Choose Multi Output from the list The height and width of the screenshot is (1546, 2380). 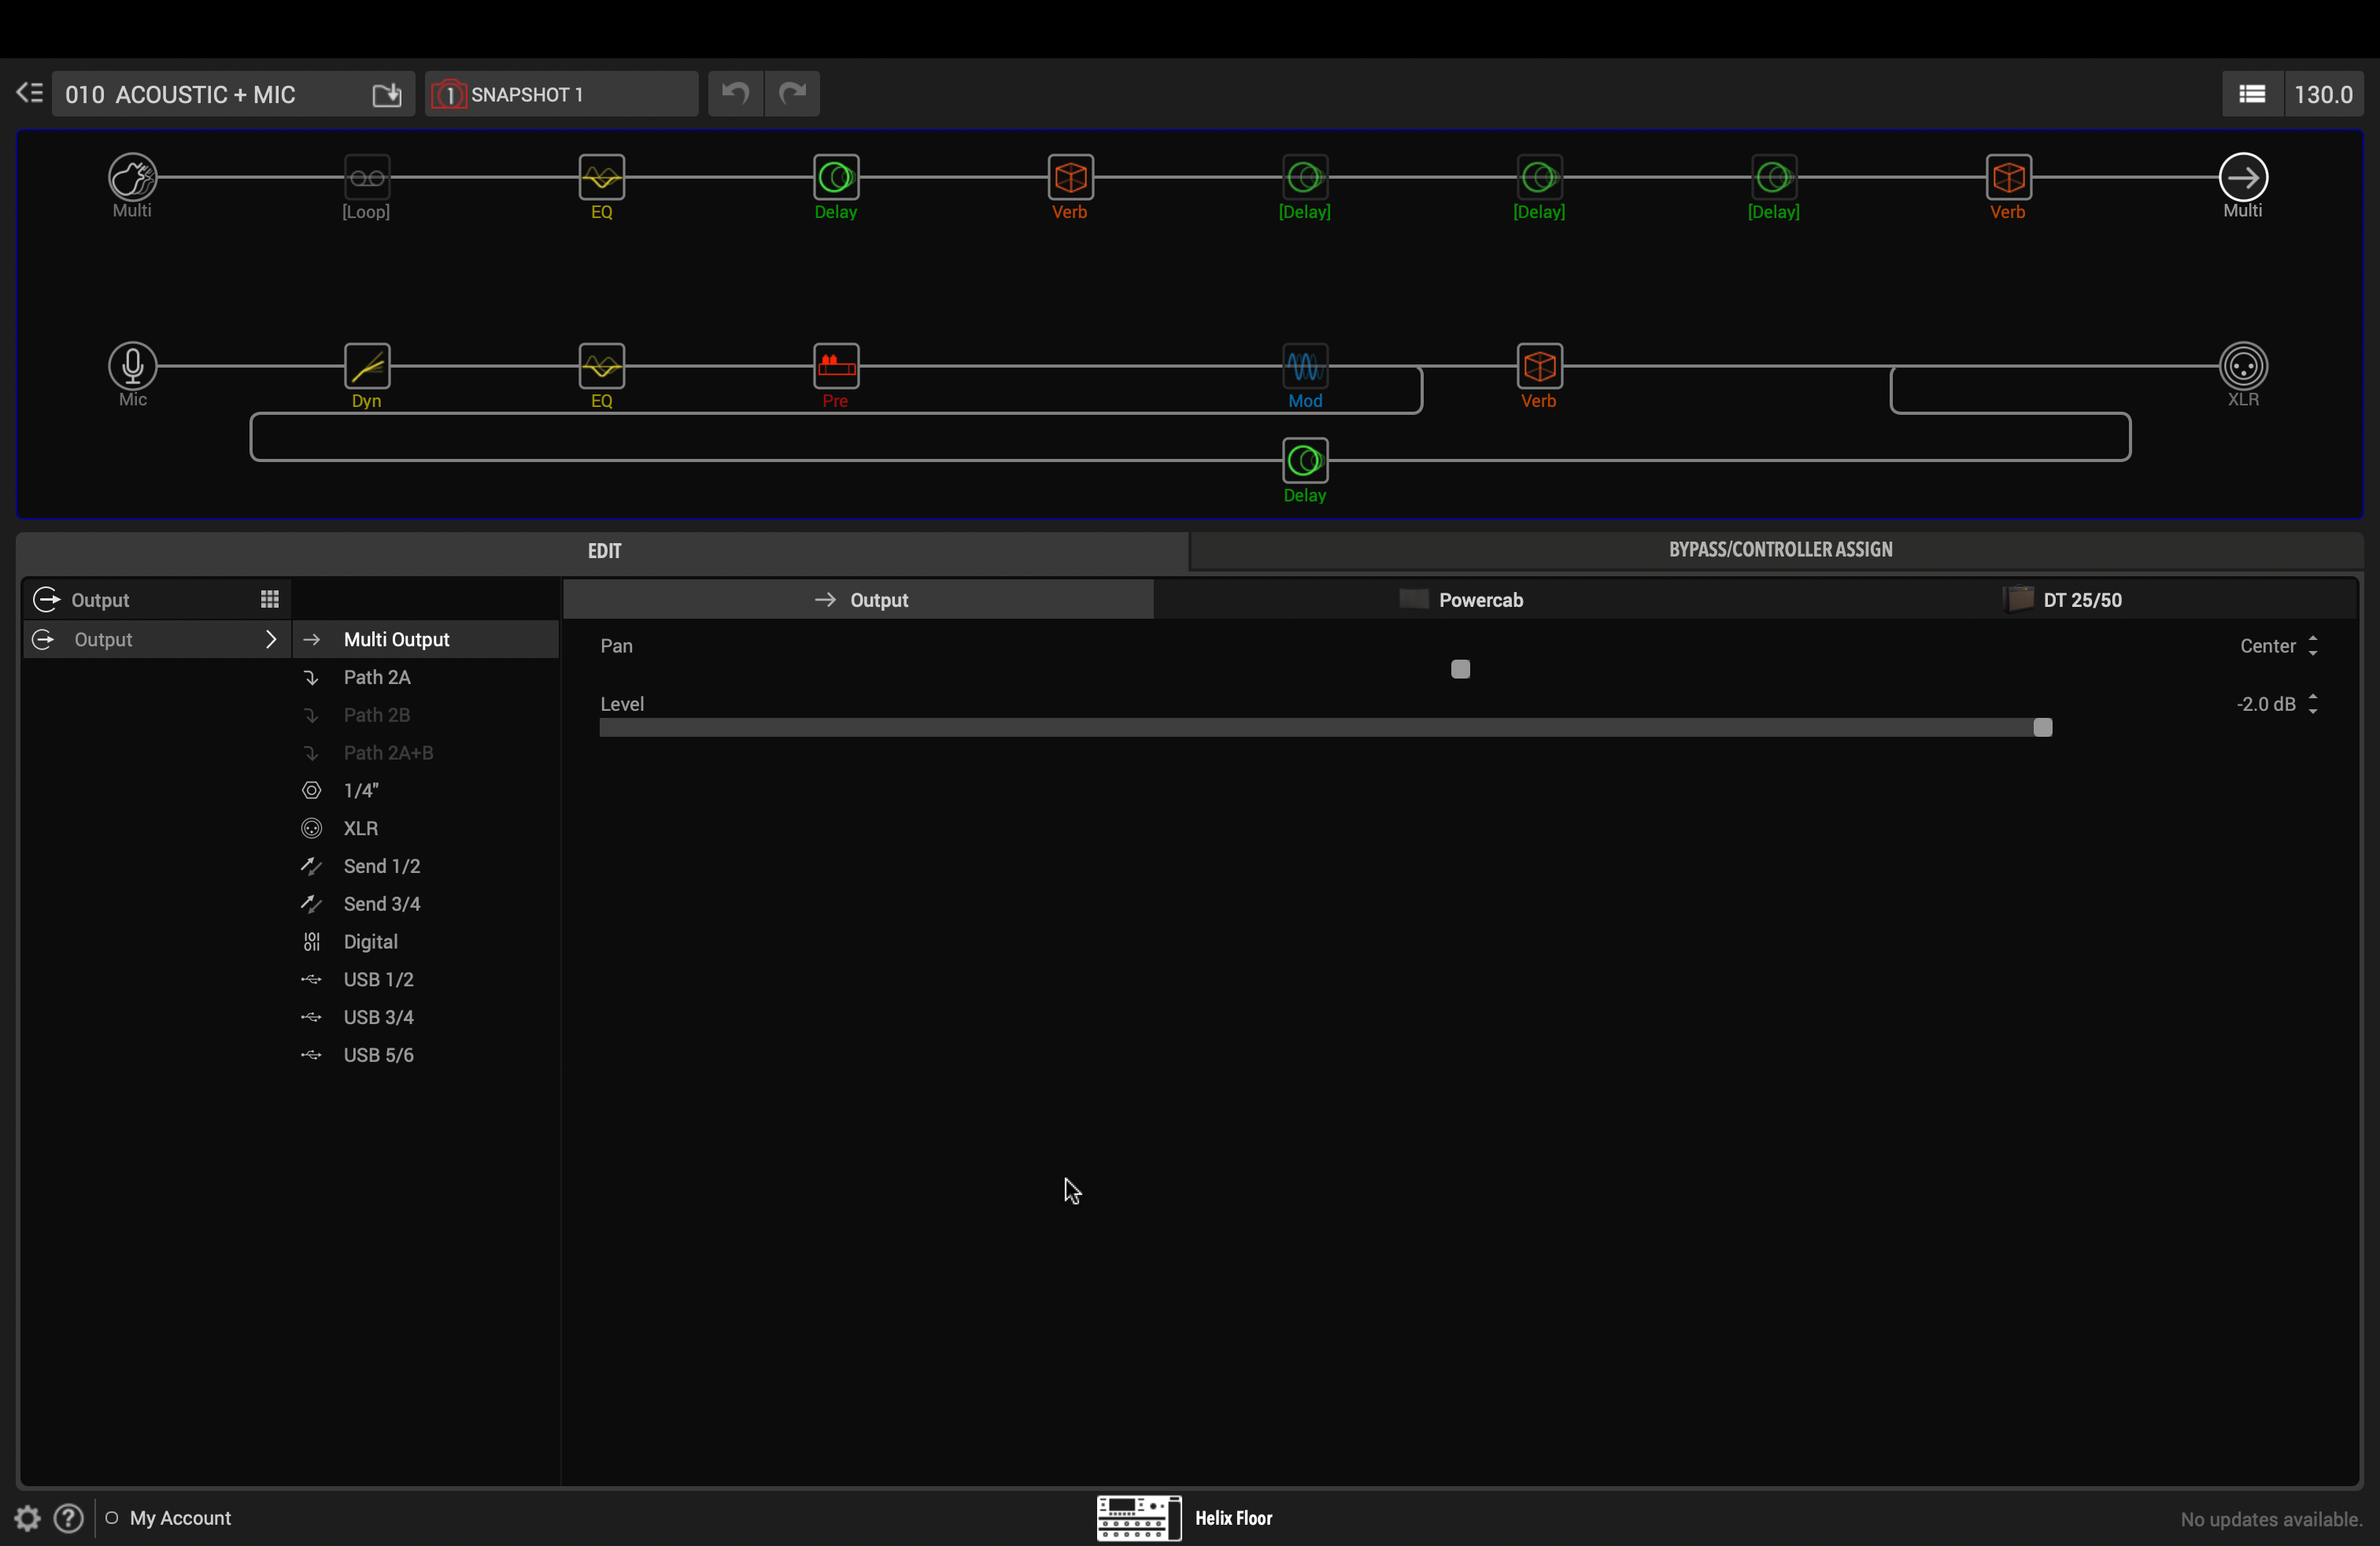point(426,640)
